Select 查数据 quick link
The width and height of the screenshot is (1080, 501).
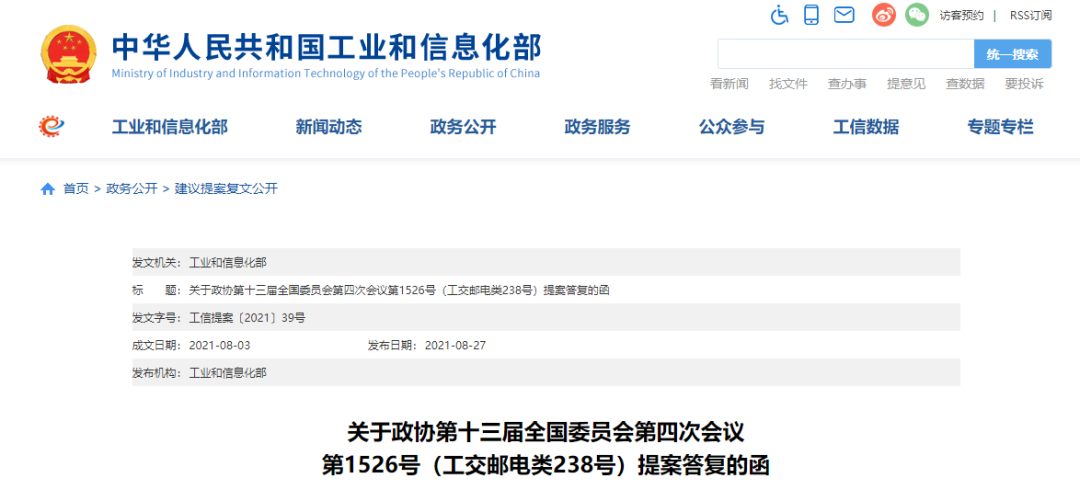(x=965, y=84)
